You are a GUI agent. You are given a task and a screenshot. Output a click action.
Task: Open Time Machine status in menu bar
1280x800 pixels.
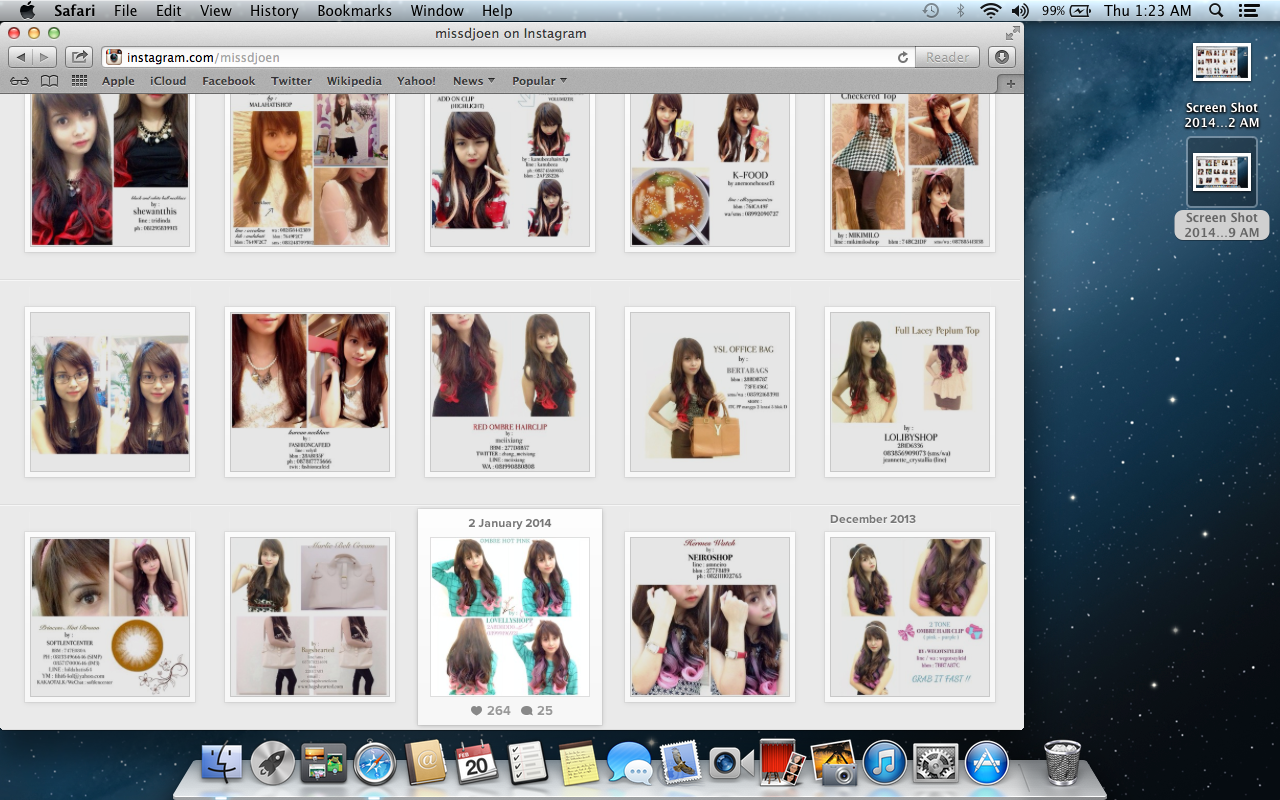(x=930, y=10)
